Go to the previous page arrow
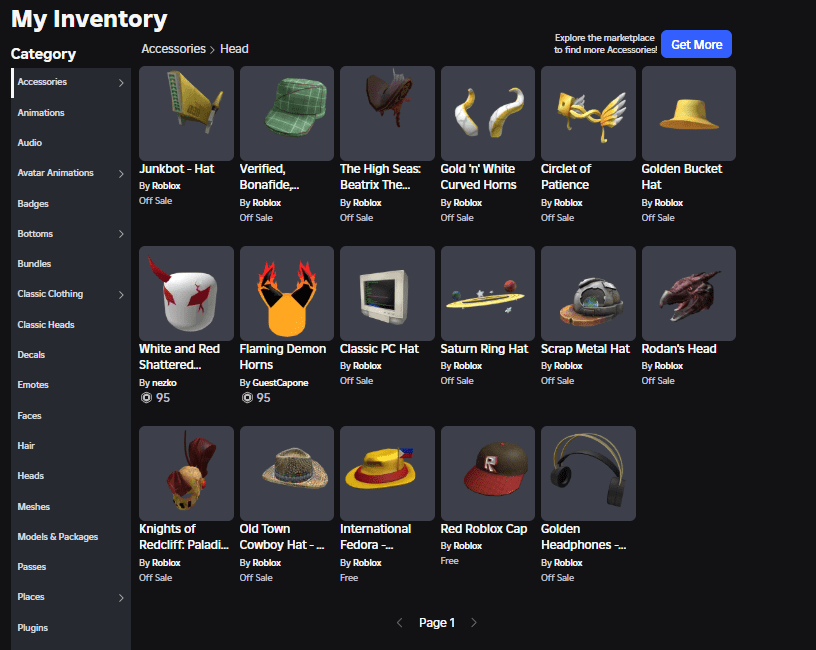 pos(400,622)
